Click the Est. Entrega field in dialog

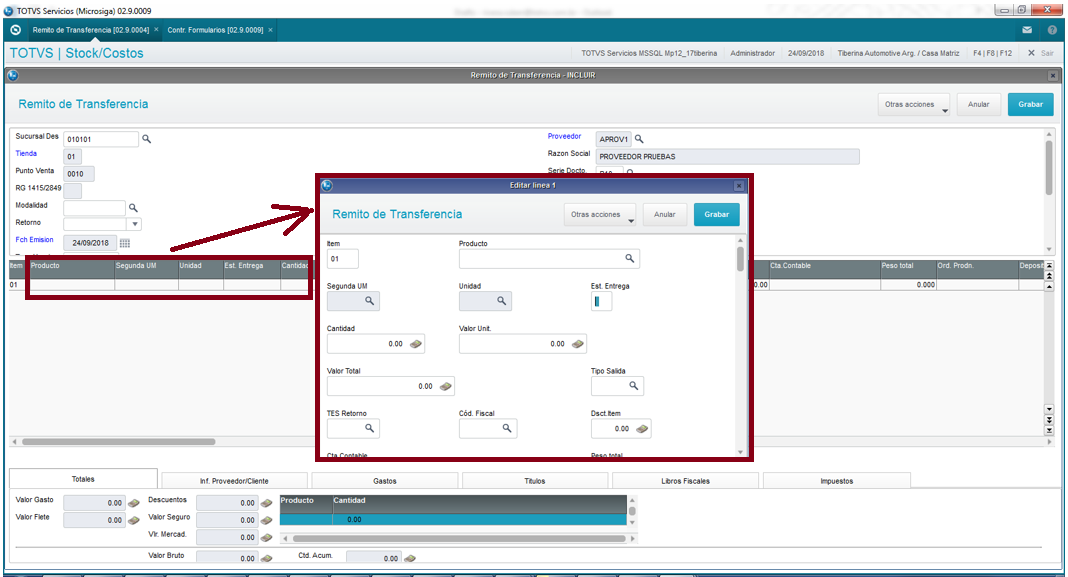pyautogui.click(x=601, y=301)
